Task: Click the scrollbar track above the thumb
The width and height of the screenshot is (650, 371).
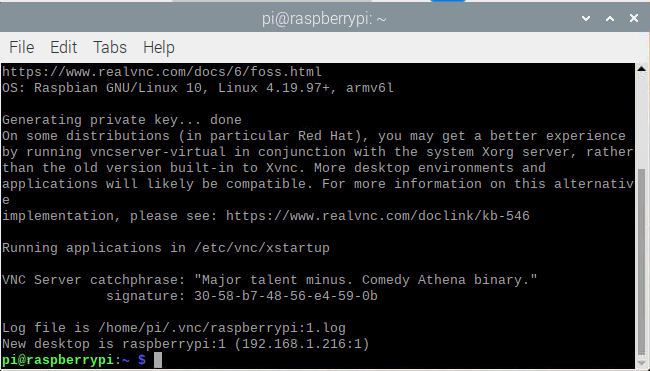Action: pyautogui.click(x=641, y=121)
